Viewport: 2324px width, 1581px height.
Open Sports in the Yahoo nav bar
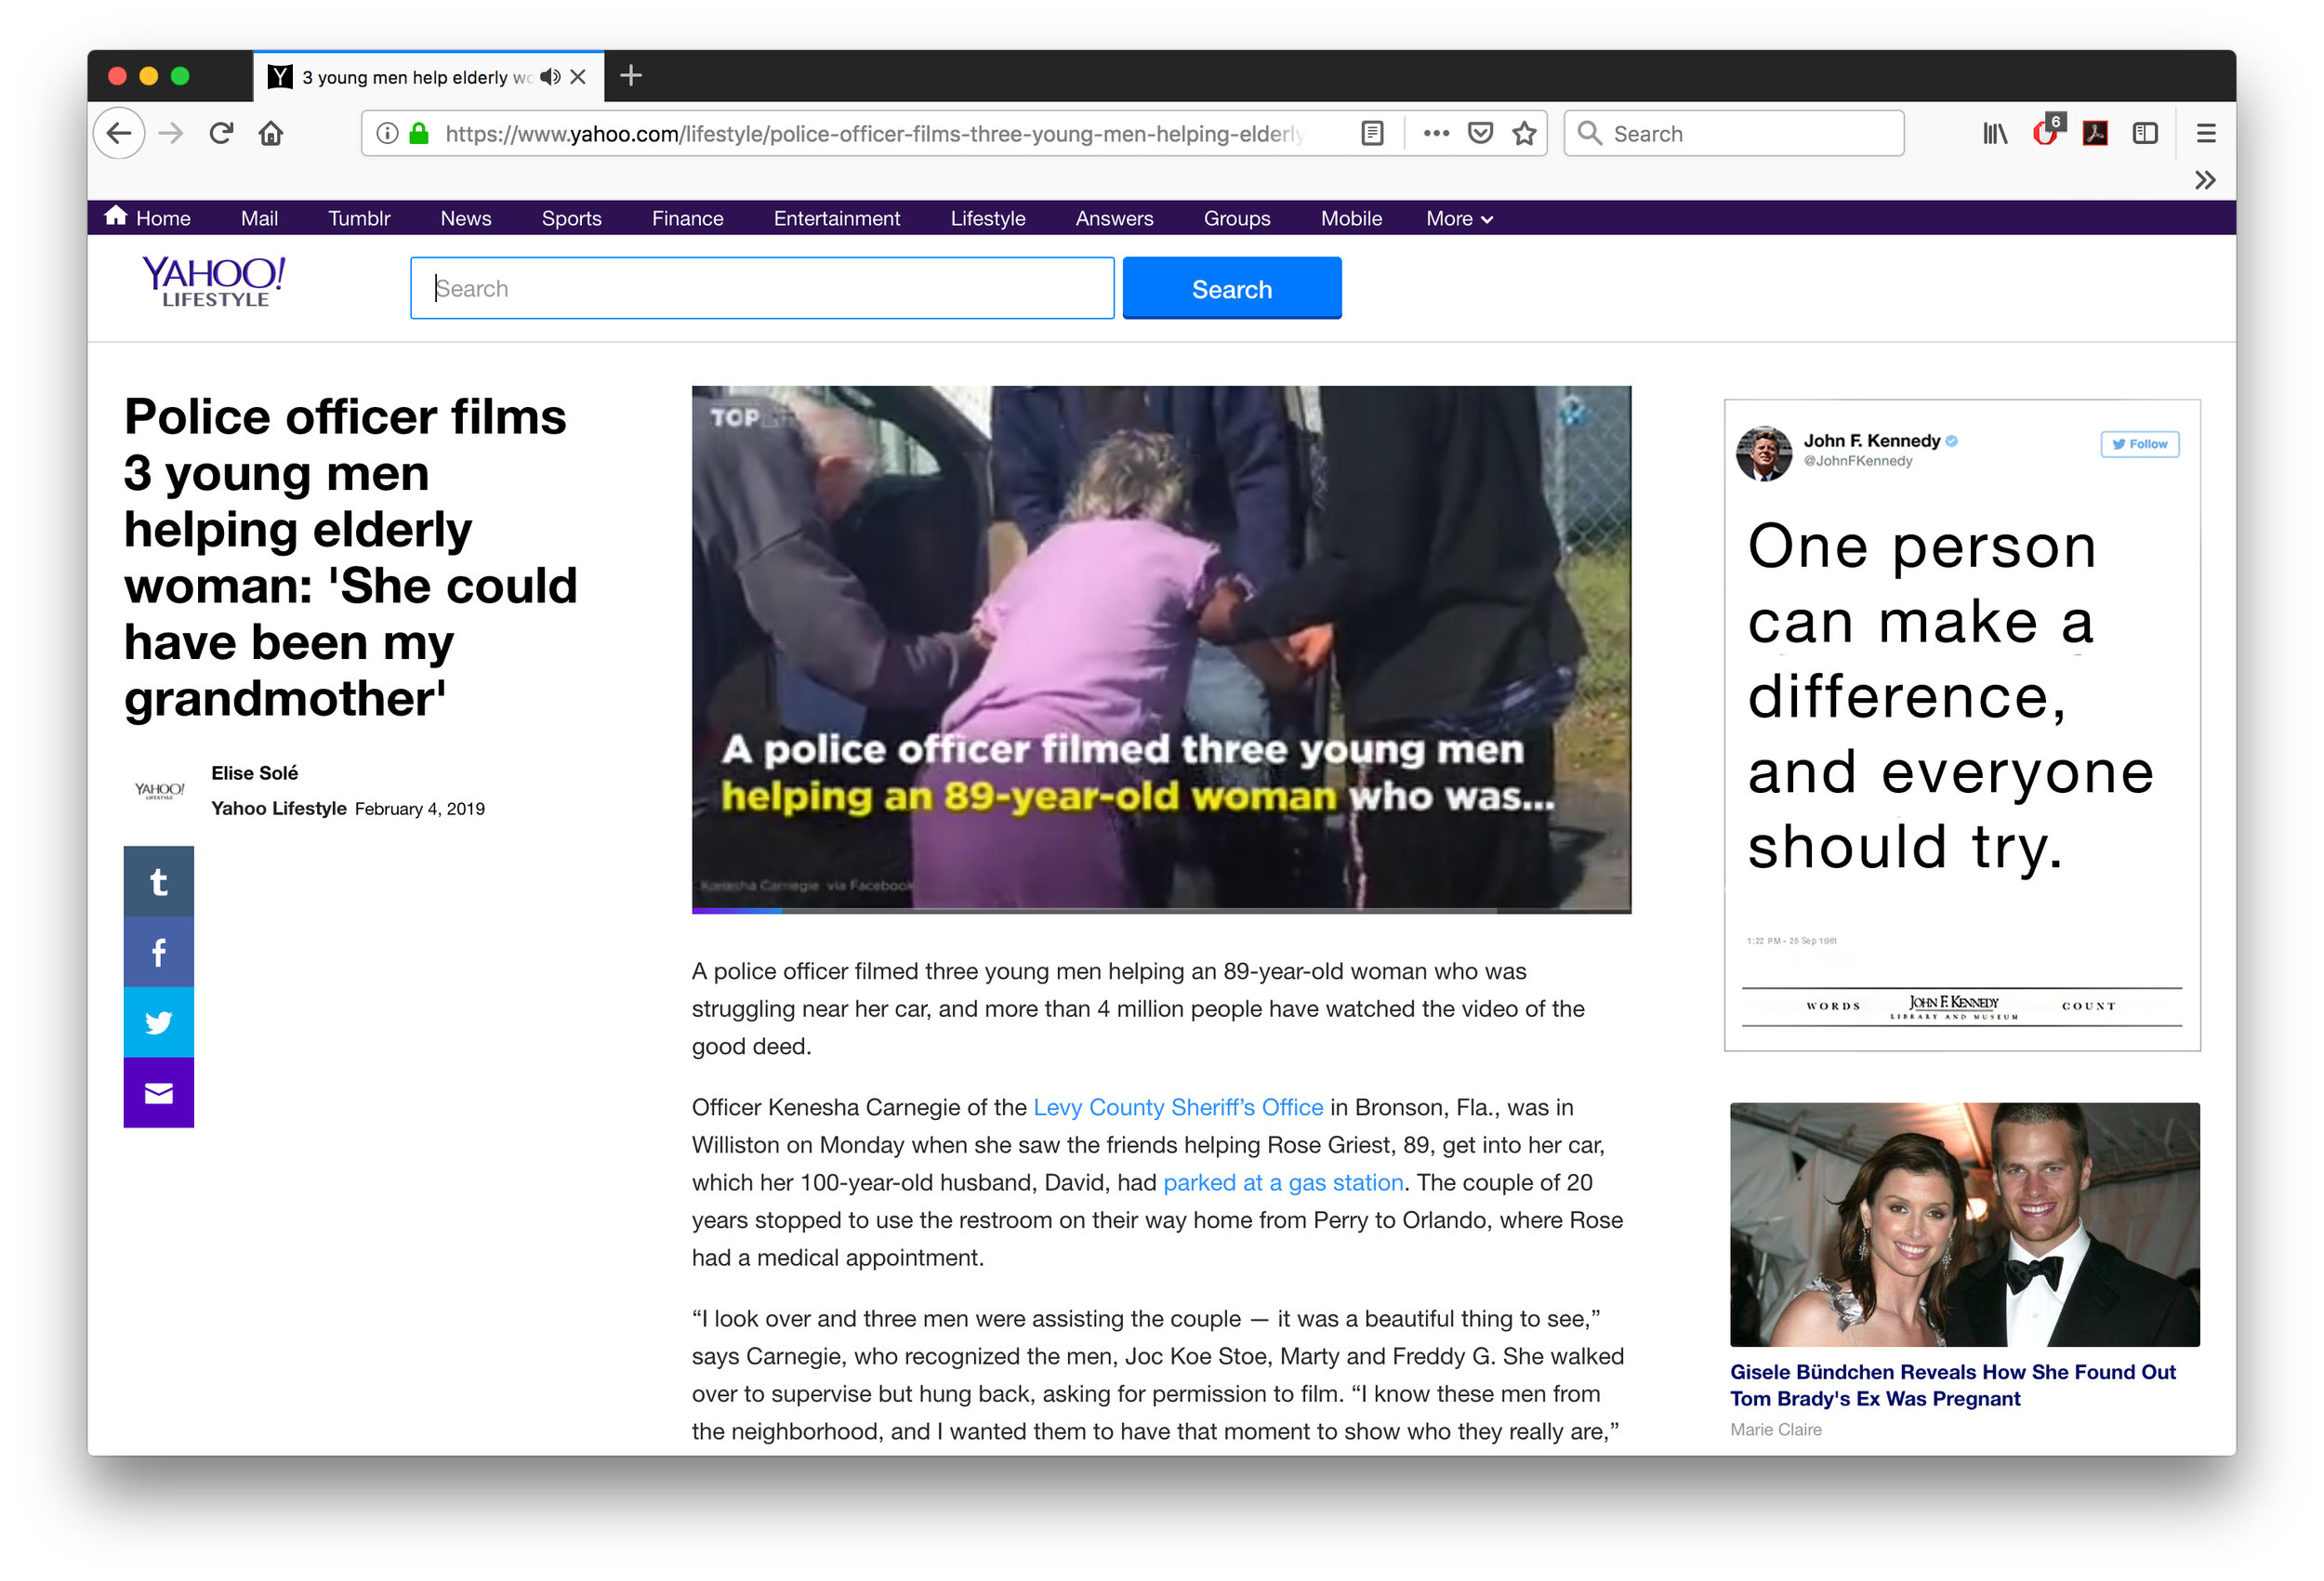[x=571, y=218]
